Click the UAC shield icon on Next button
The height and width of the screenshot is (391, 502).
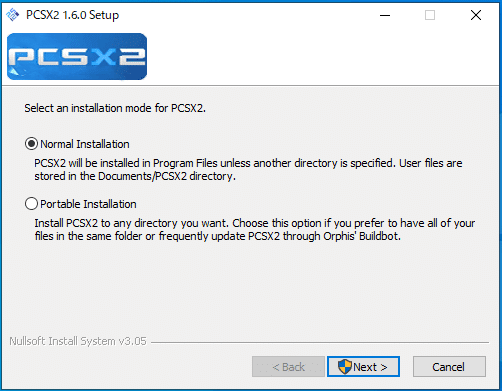pos(345,367)
